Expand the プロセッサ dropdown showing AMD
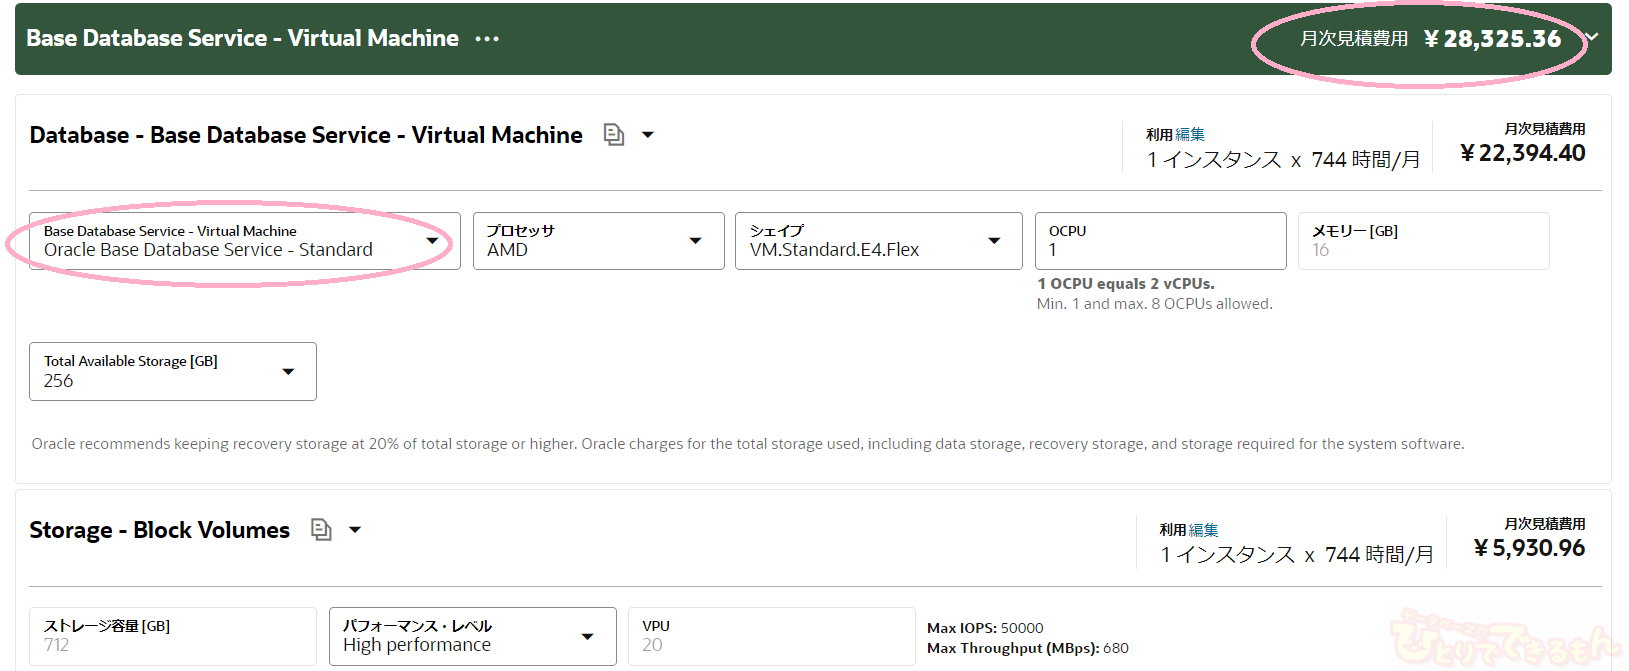The width and height of the screenshot is (1629, 671). click(598, 241)
